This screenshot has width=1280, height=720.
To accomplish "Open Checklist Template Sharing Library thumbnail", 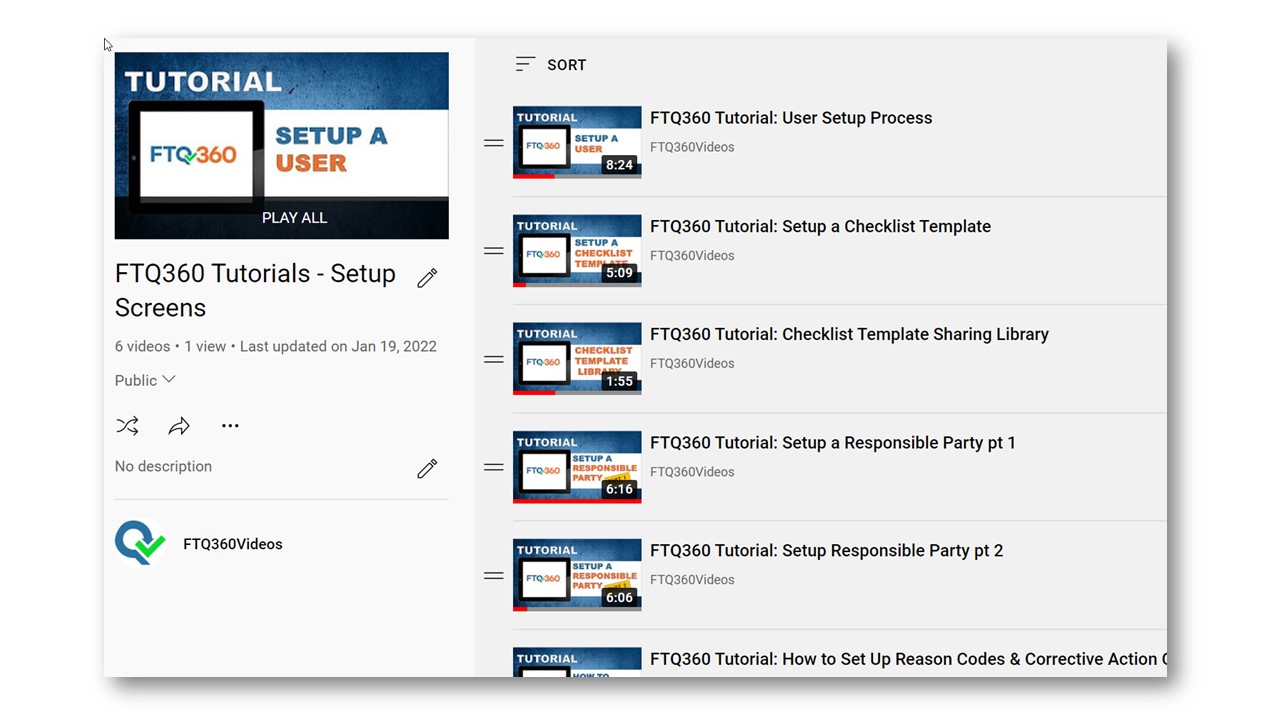I will (x=577, y=358).
